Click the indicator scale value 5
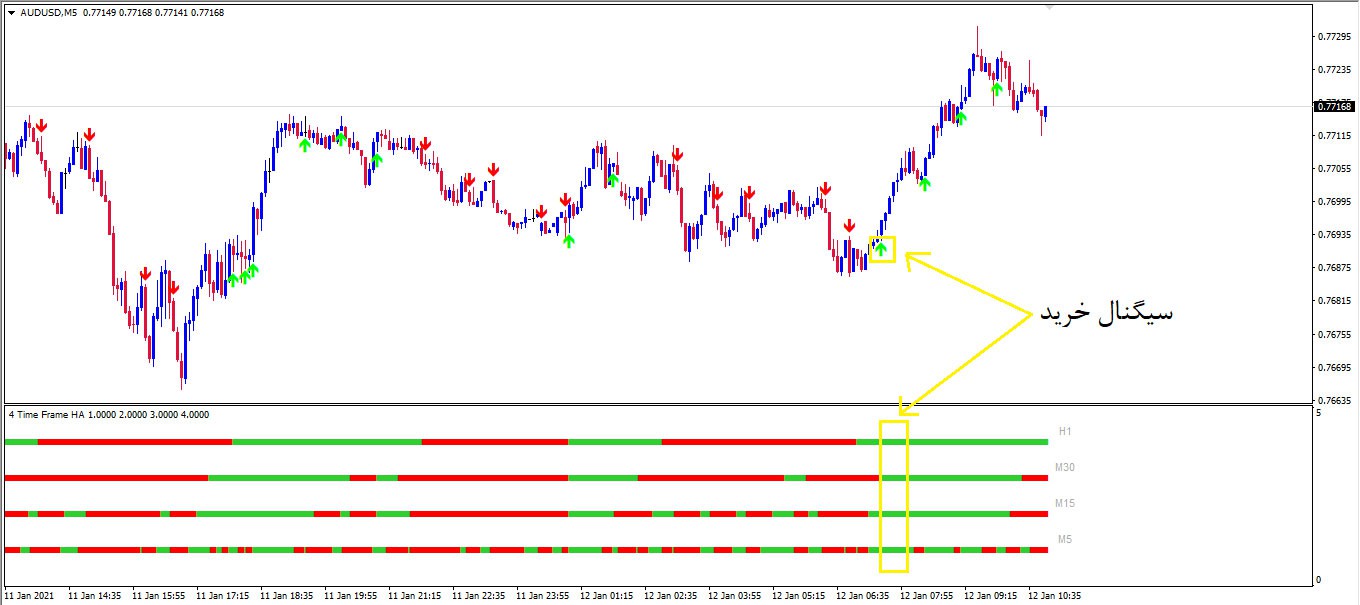1360x605 pixels. pyautogui.click(x=1320, y=412)
